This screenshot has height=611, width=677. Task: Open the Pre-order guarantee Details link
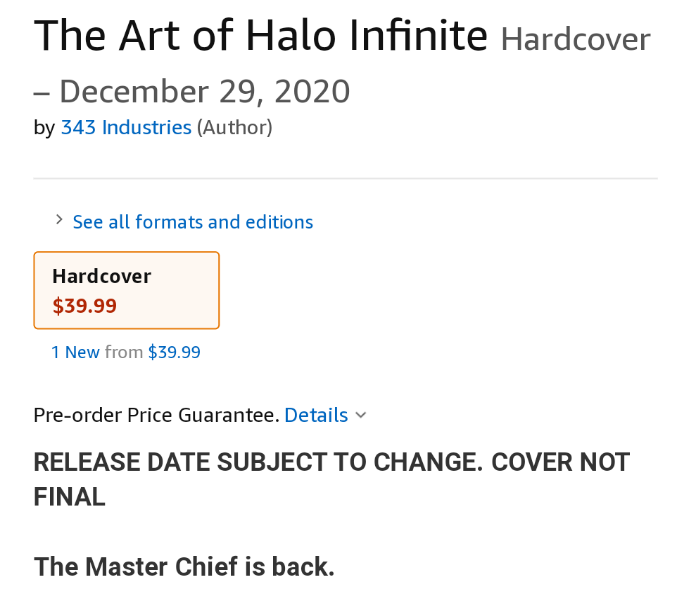[316, 415]
